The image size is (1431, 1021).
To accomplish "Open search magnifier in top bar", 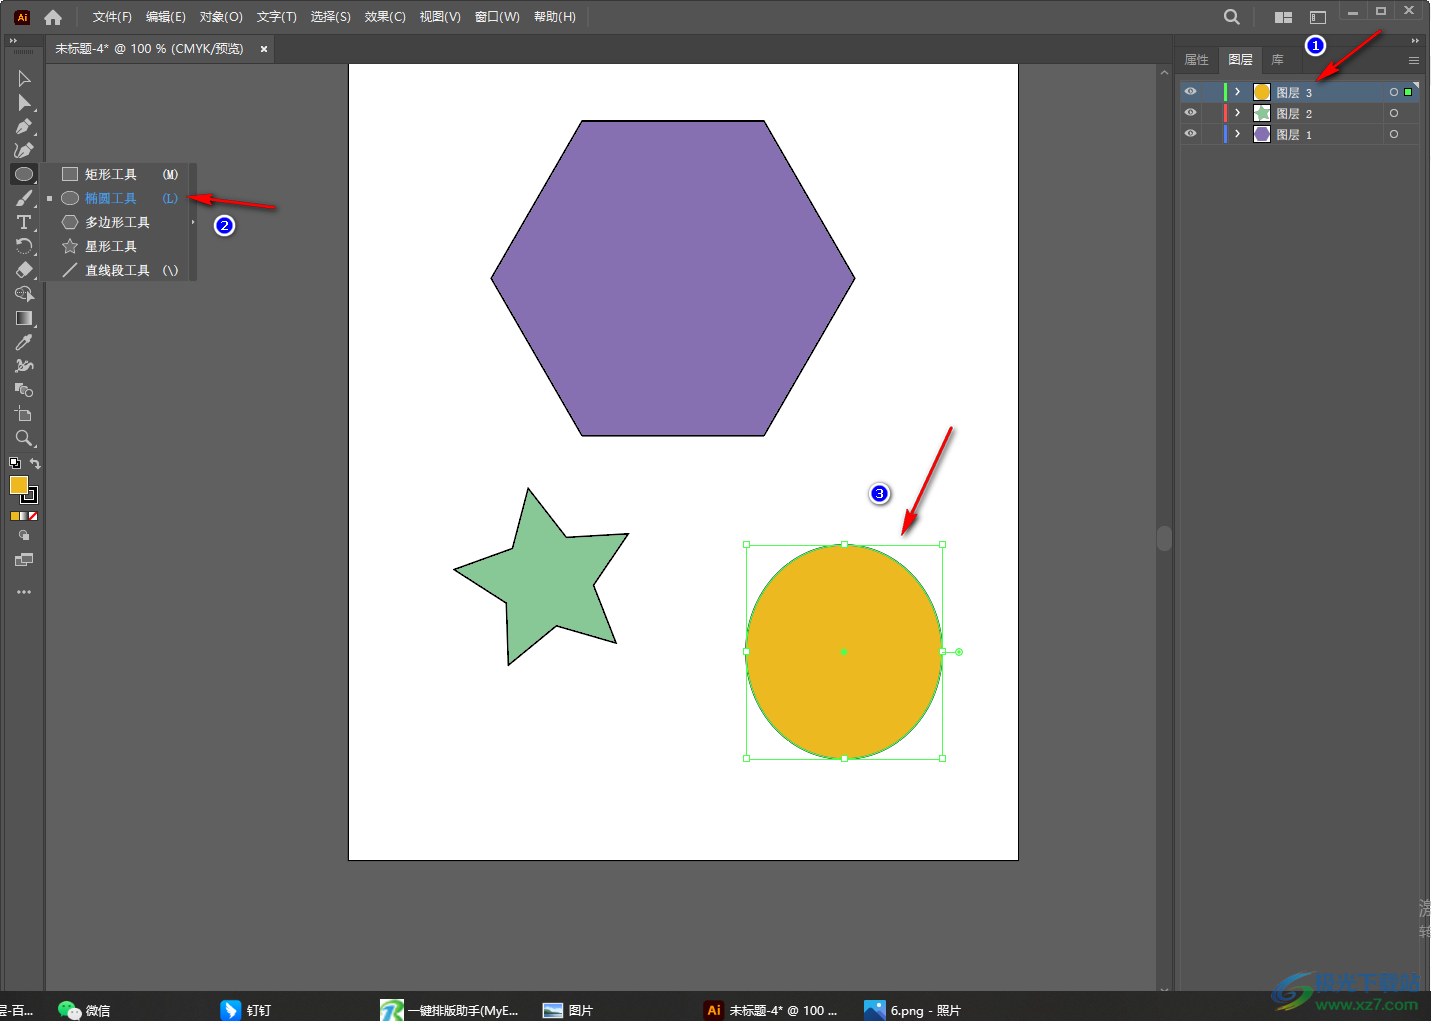I will click(1231, 17).
